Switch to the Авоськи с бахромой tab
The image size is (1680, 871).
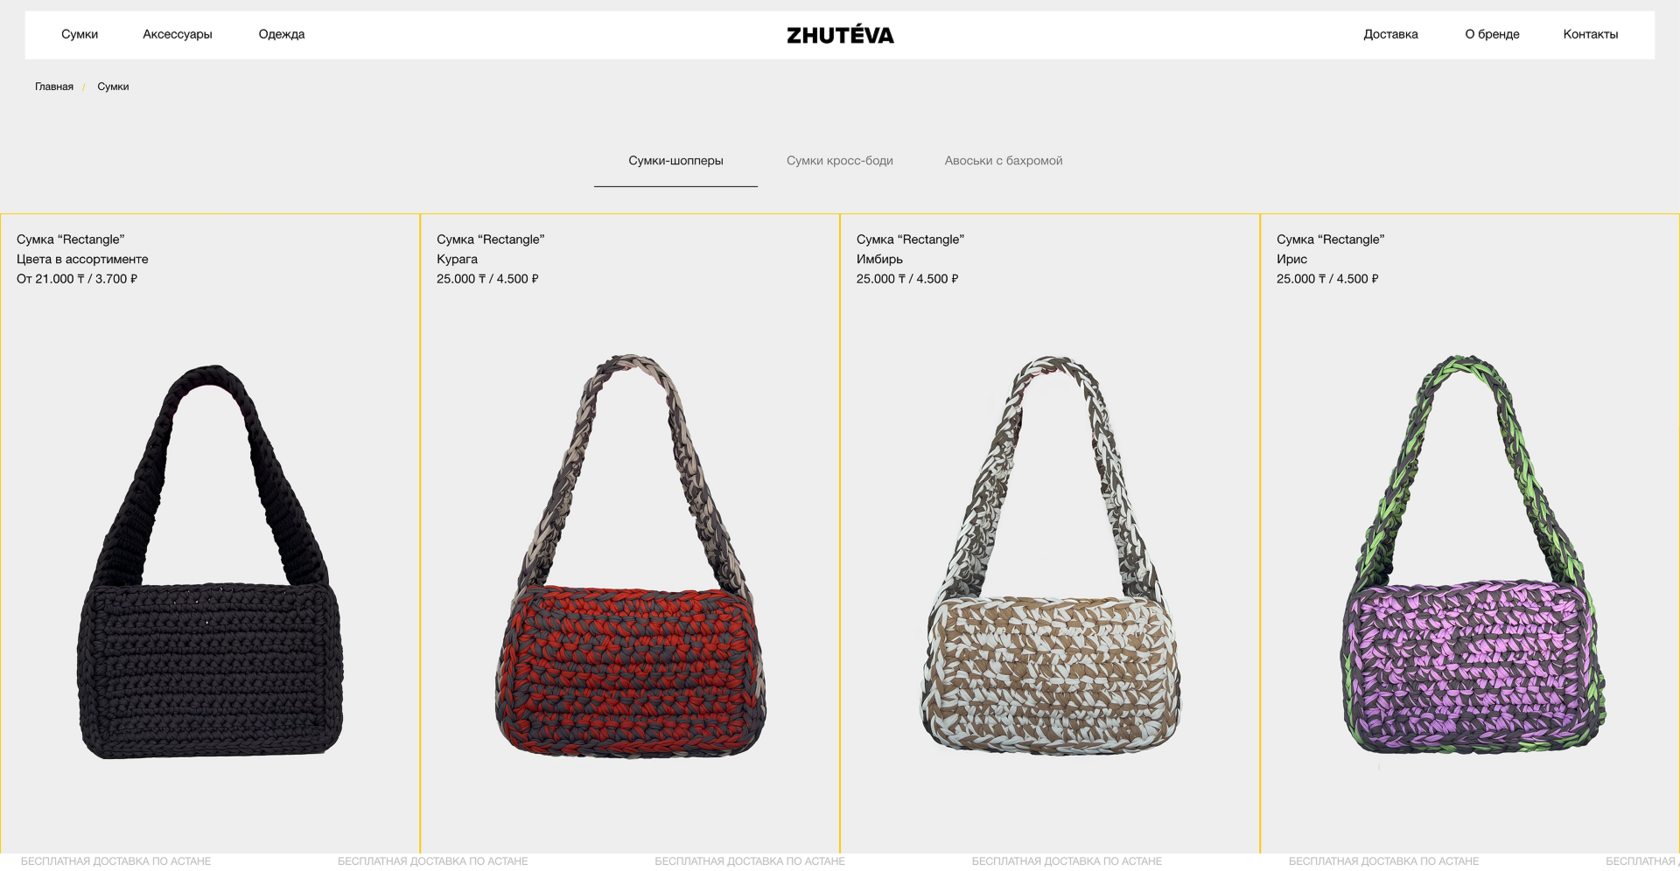click(x=1003, y=160)
